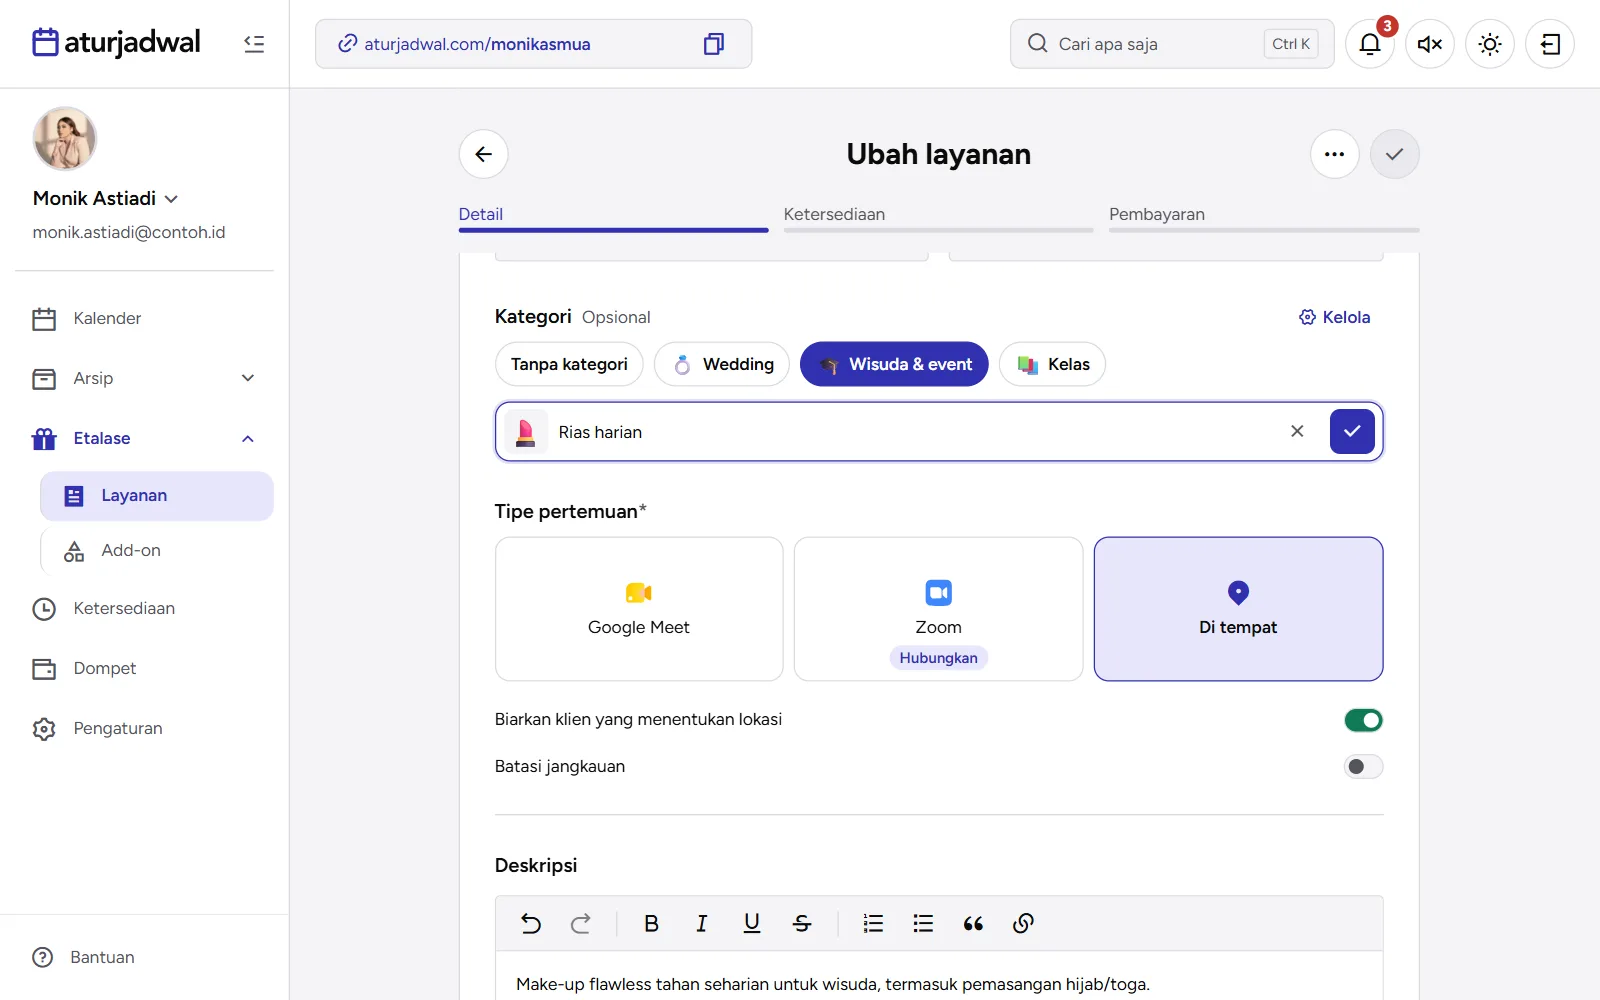
Task: Select Zoom meeting type
Action: [x=938, y=609]
